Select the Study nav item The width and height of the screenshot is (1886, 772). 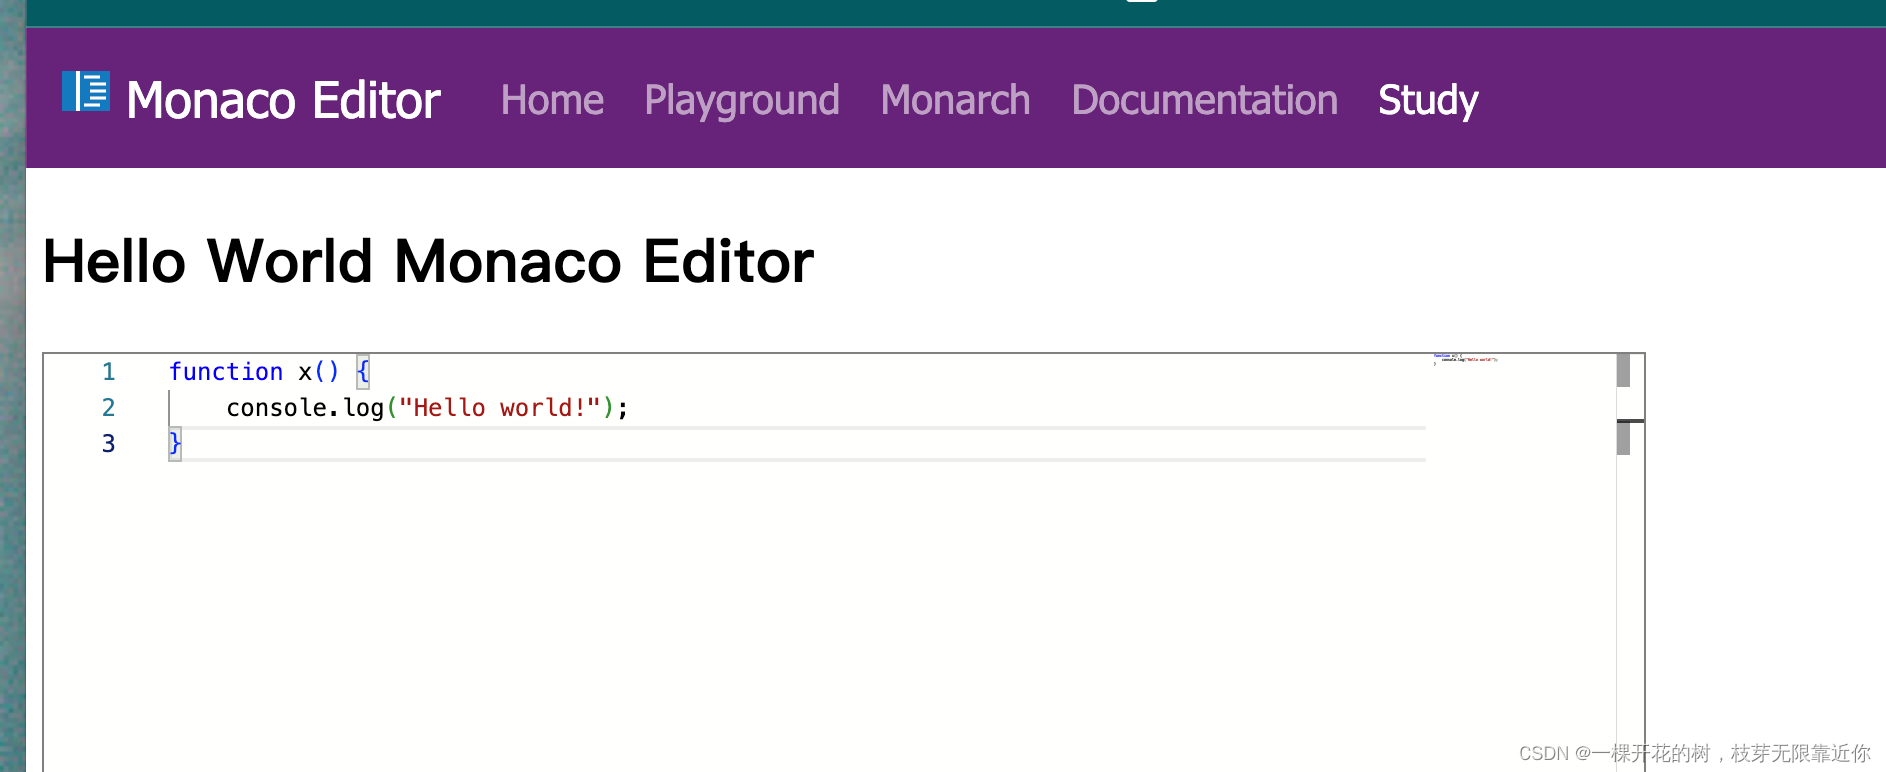(x=1428, y=101)
